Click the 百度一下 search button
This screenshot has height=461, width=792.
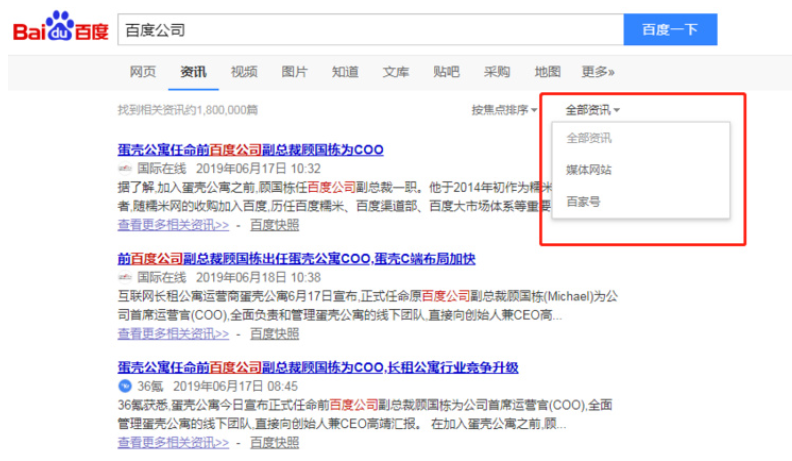pos(670,30)
